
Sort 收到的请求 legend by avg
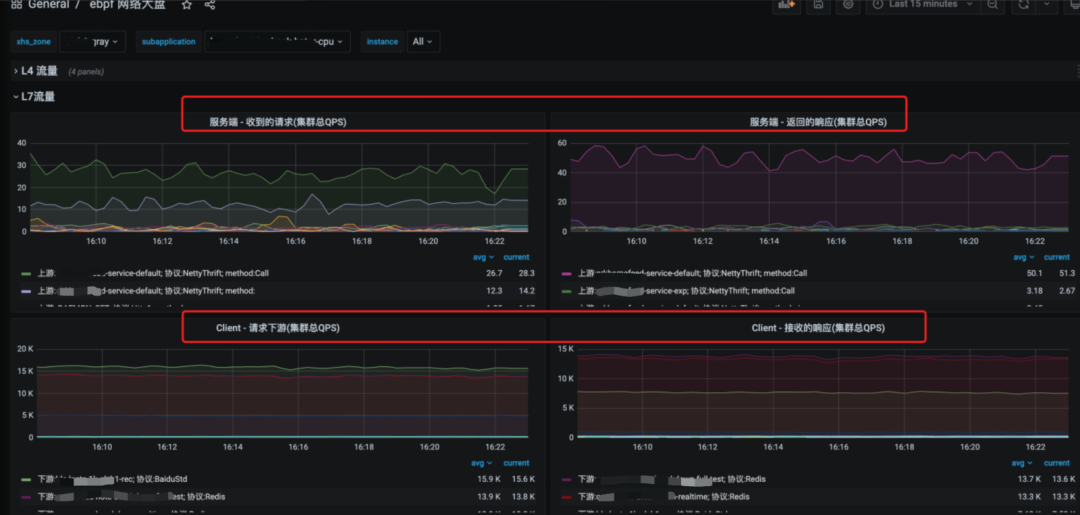coord(484,257)
